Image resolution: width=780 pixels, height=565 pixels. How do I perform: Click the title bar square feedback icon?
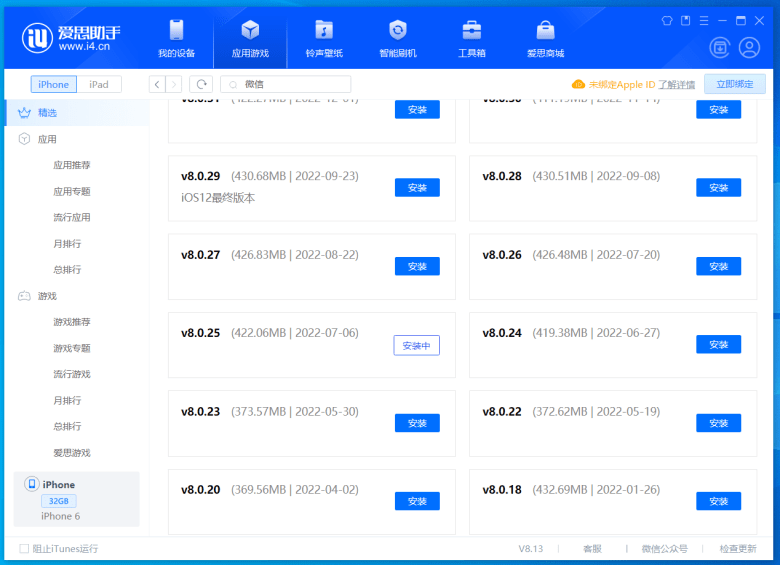tap(685, 20)
